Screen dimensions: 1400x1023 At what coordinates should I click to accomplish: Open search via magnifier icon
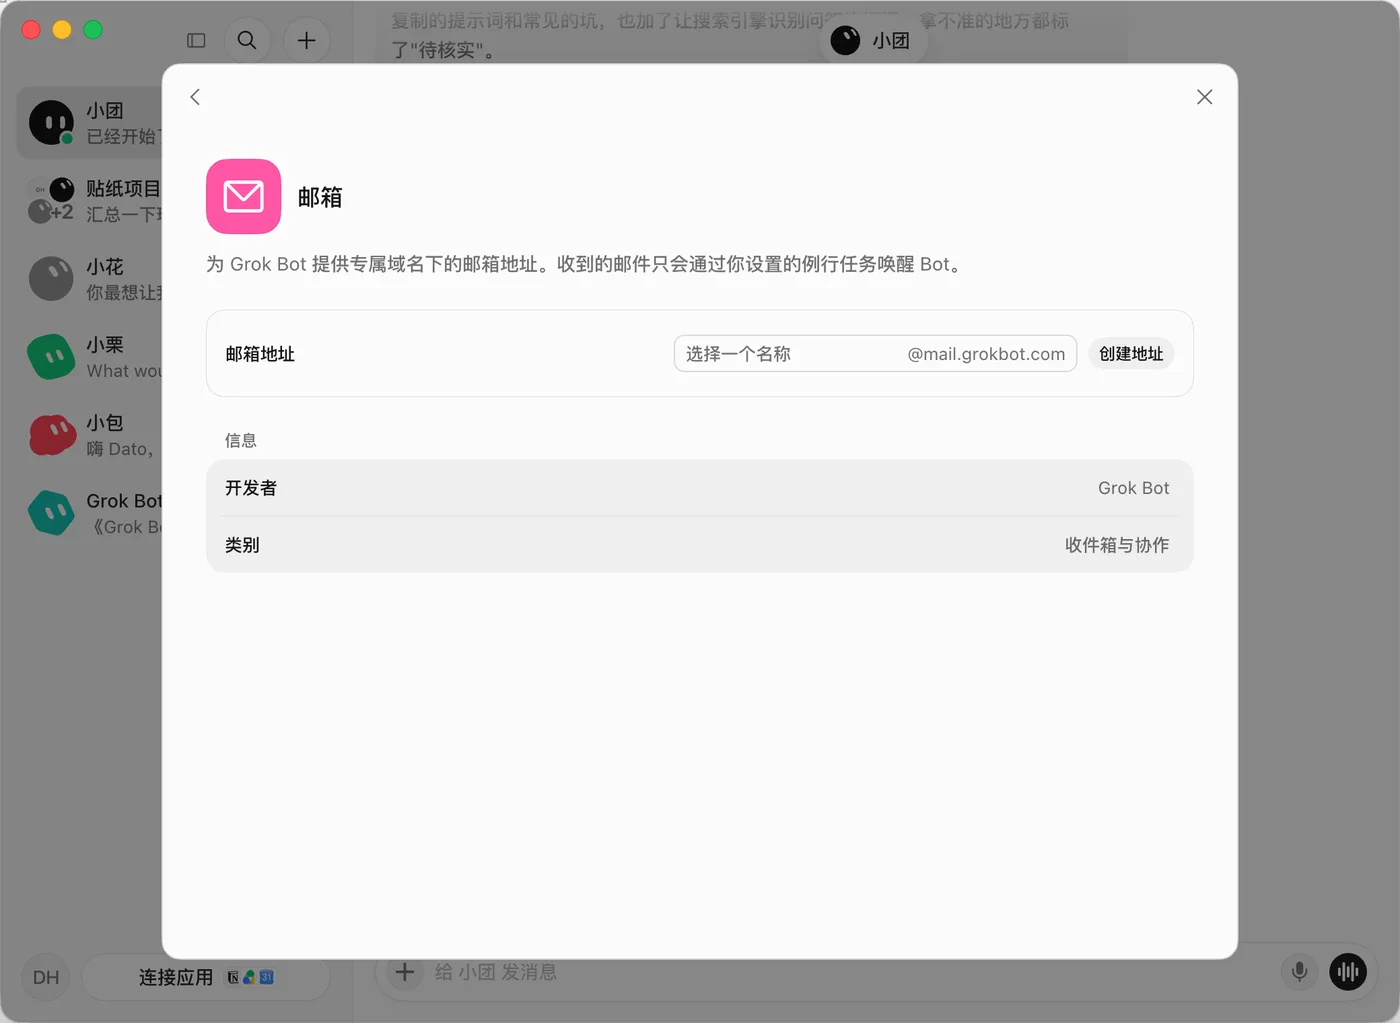coord(247,40)
